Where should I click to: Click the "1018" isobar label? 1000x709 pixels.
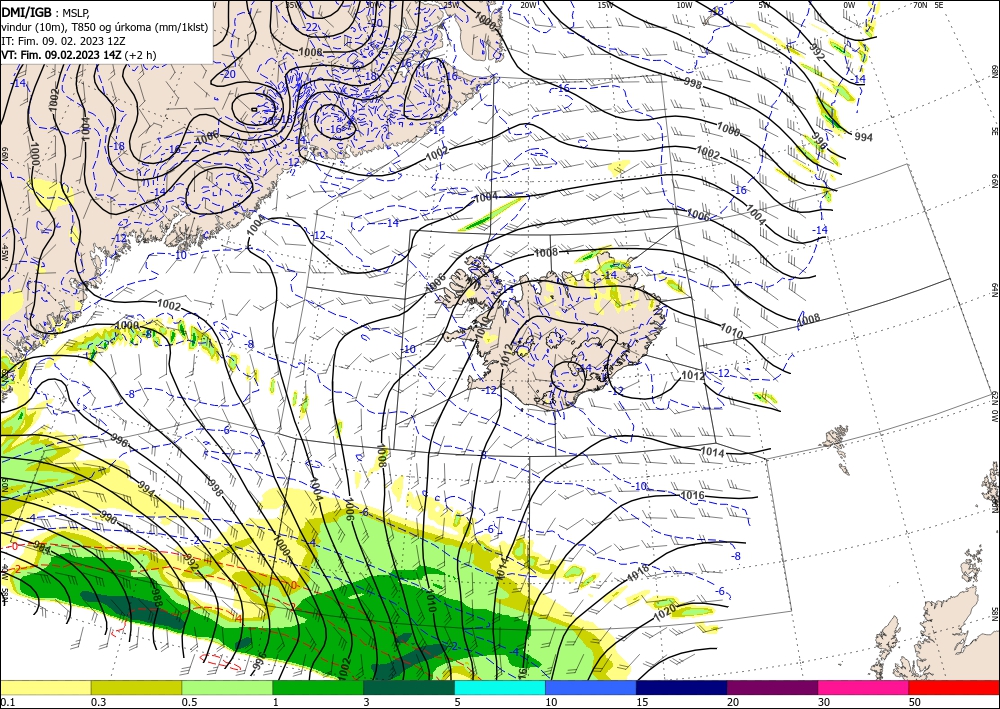coord(637,573)
